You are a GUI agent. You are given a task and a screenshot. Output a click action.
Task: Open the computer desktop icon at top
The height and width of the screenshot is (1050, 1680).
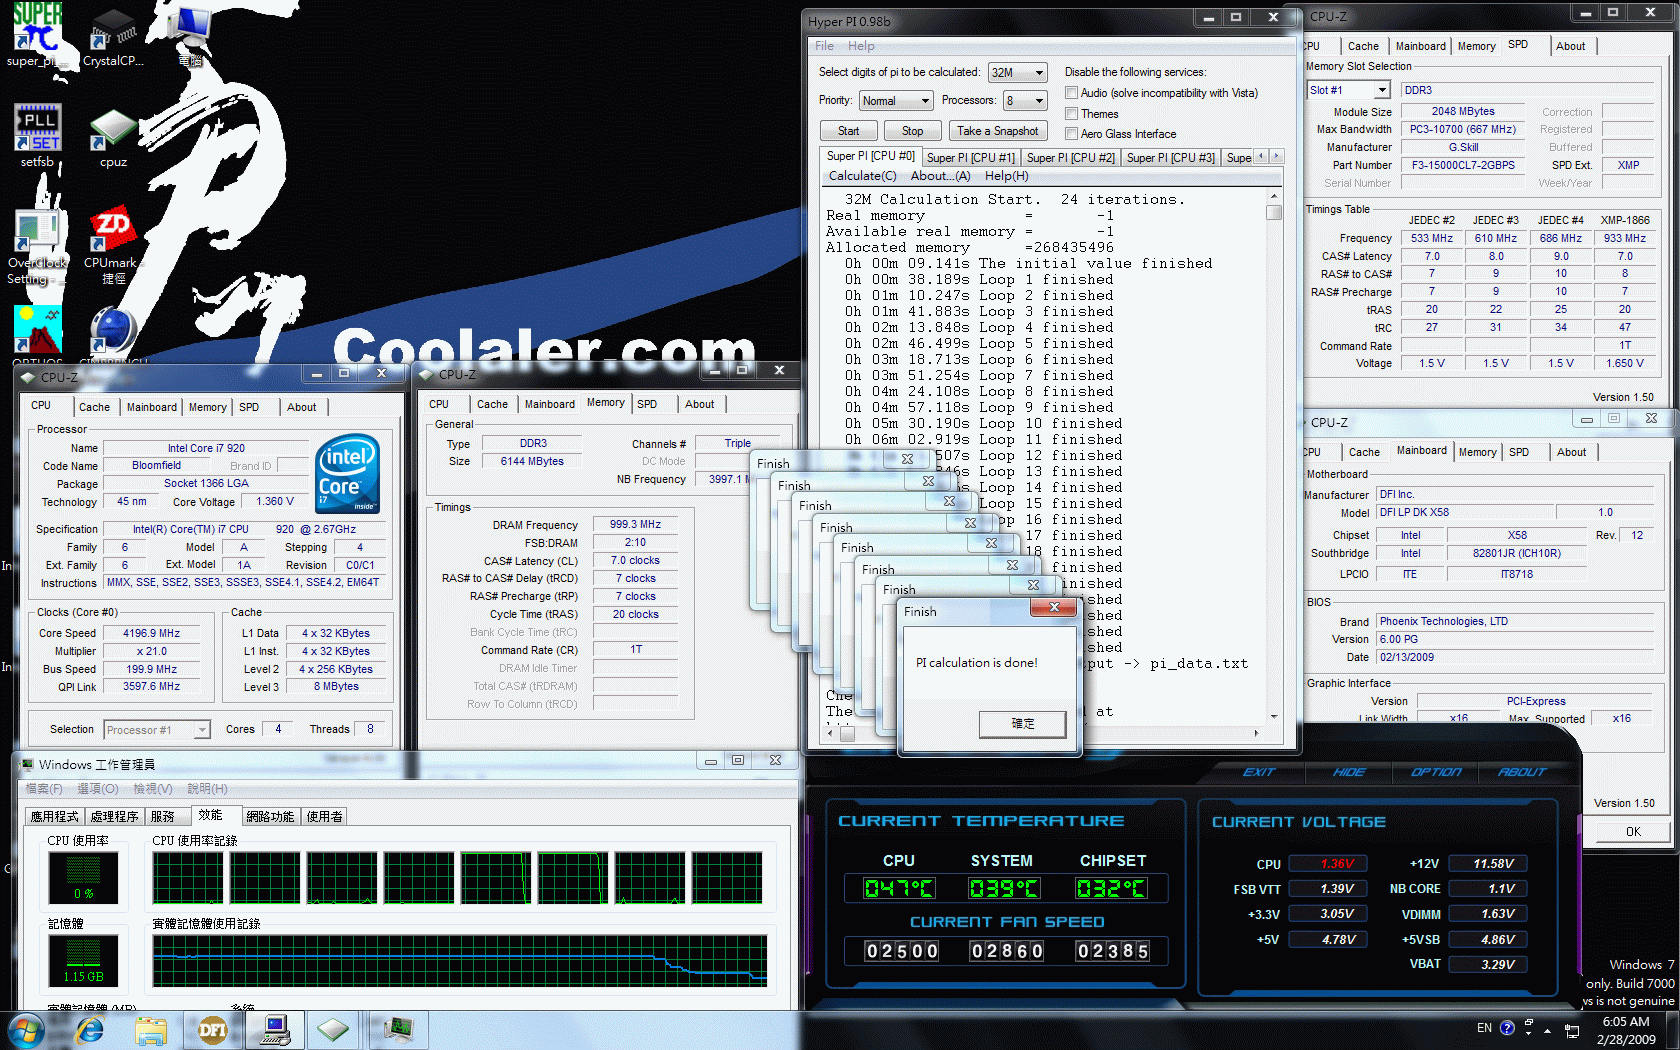pyautogui.click(x=190, y=35)
